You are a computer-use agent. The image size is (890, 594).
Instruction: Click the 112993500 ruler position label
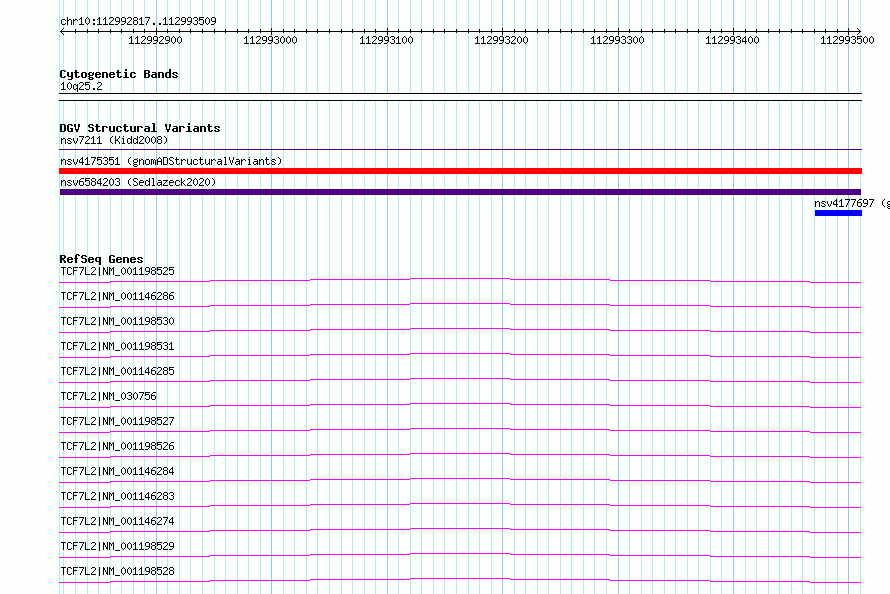[847, 40]
